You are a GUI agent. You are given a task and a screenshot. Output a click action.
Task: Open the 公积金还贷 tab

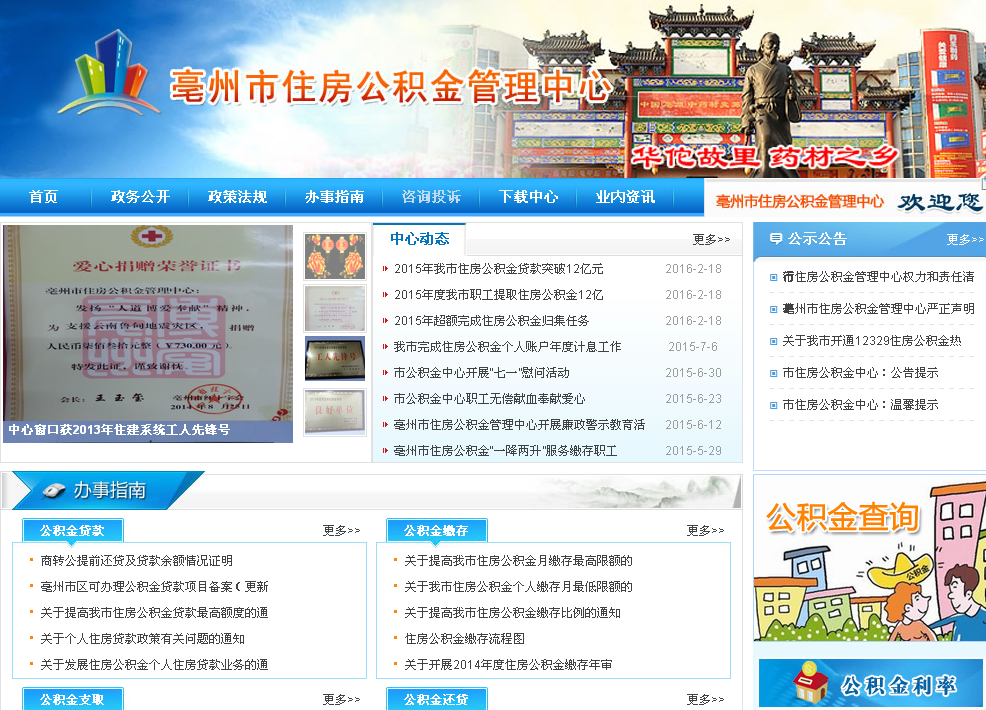tap(436, 699)
